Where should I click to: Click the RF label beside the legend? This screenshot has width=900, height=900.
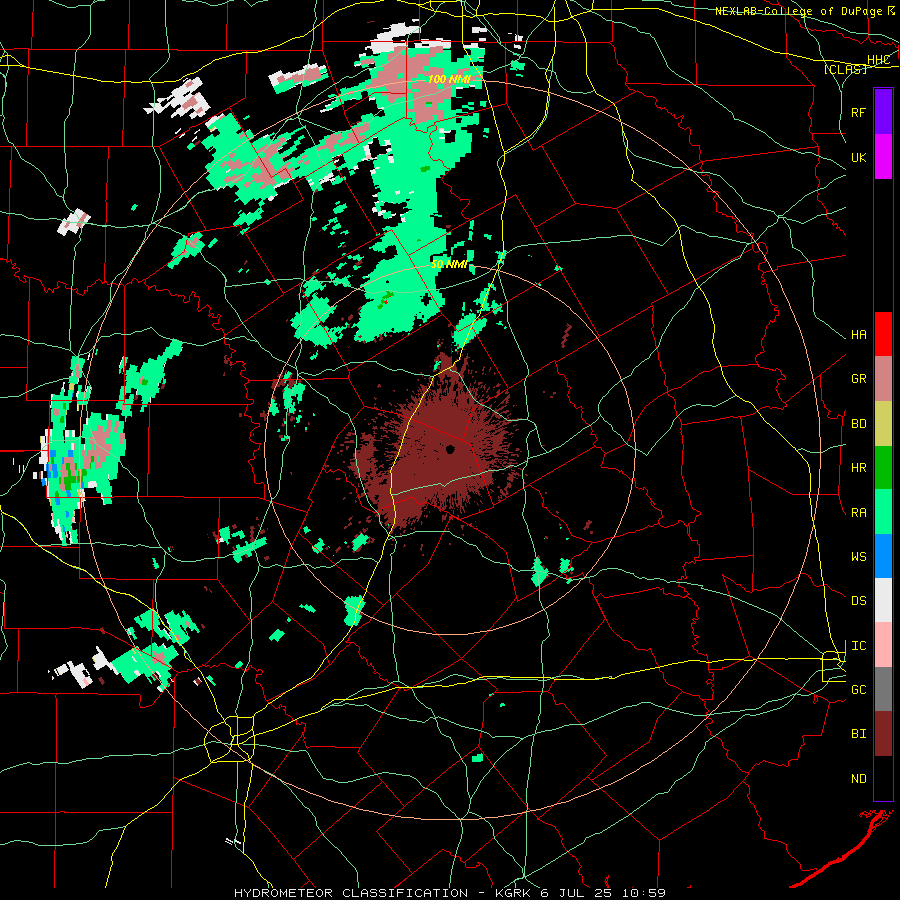coord(858,112)
